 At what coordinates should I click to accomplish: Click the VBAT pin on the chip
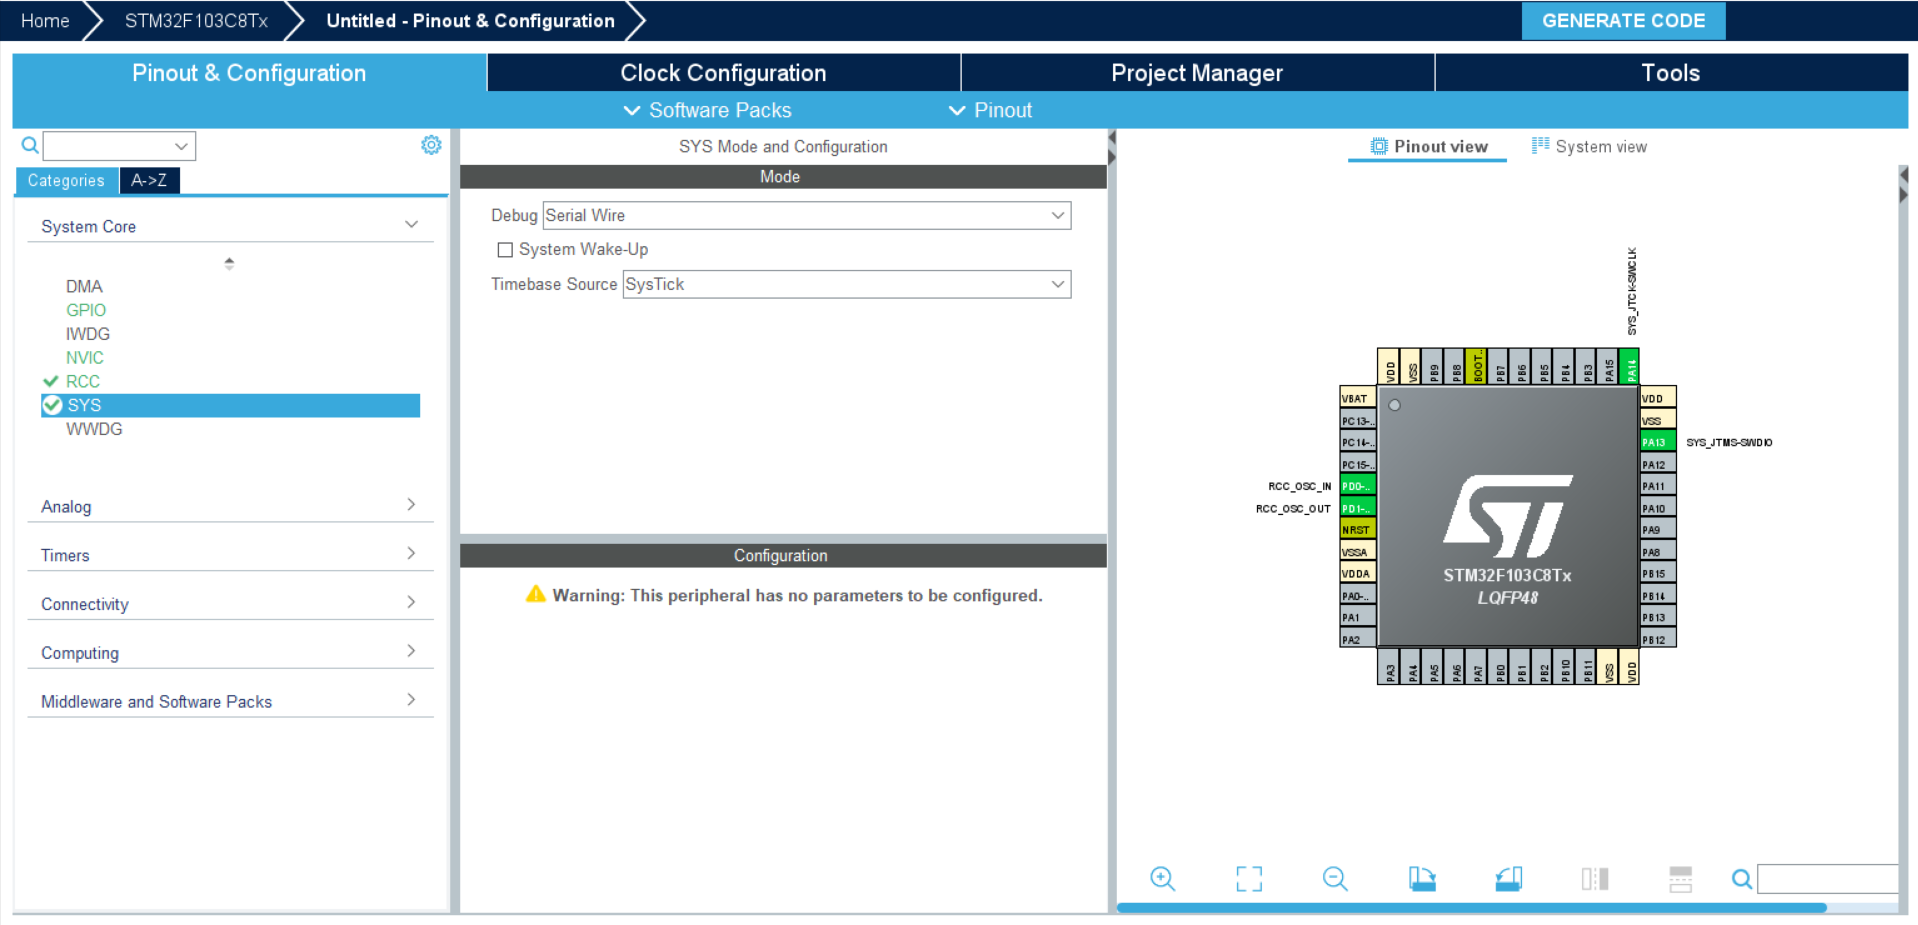(1358, 398)
